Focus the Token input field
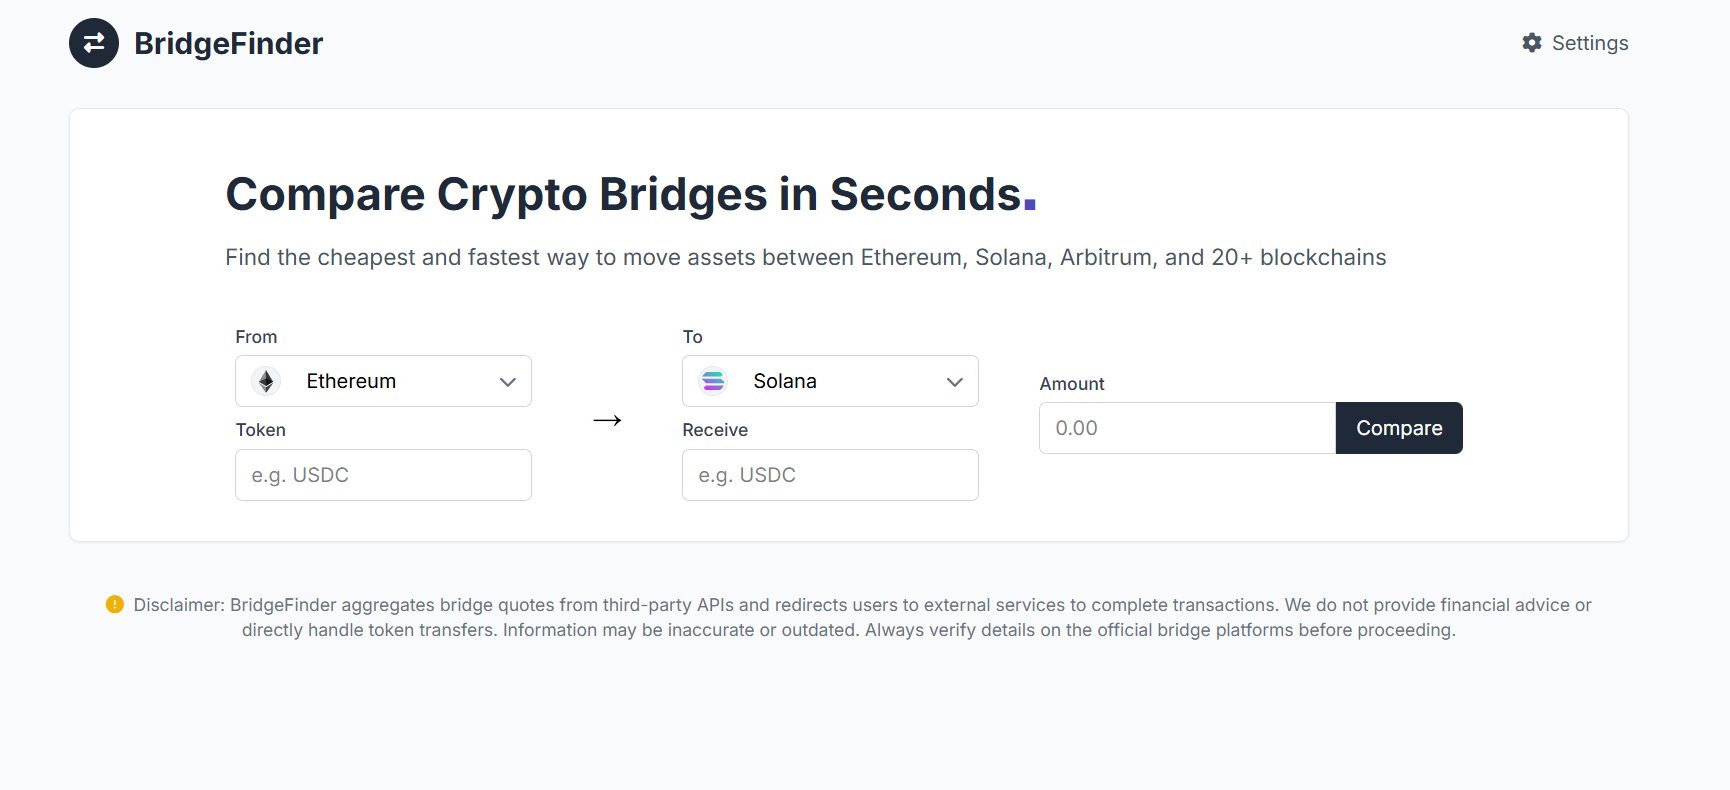This screenshot has width=1730, height=790. click(x=383, y=475)
